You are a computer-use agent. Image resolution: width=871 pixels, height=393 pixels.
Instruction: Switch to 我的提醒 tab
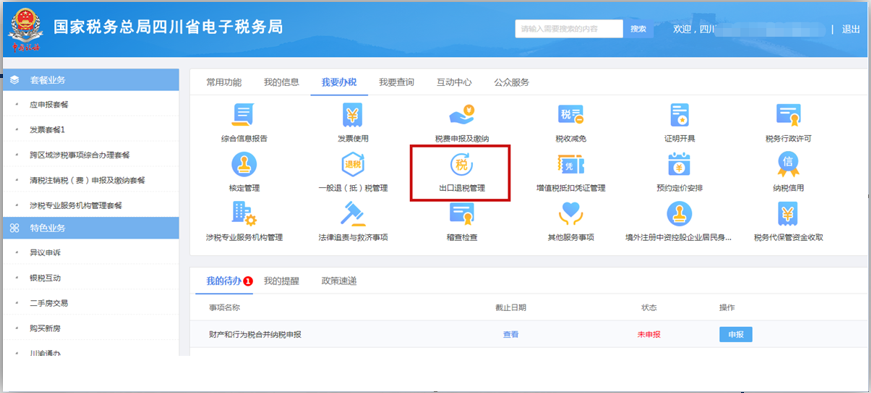(x=282, y=281)
